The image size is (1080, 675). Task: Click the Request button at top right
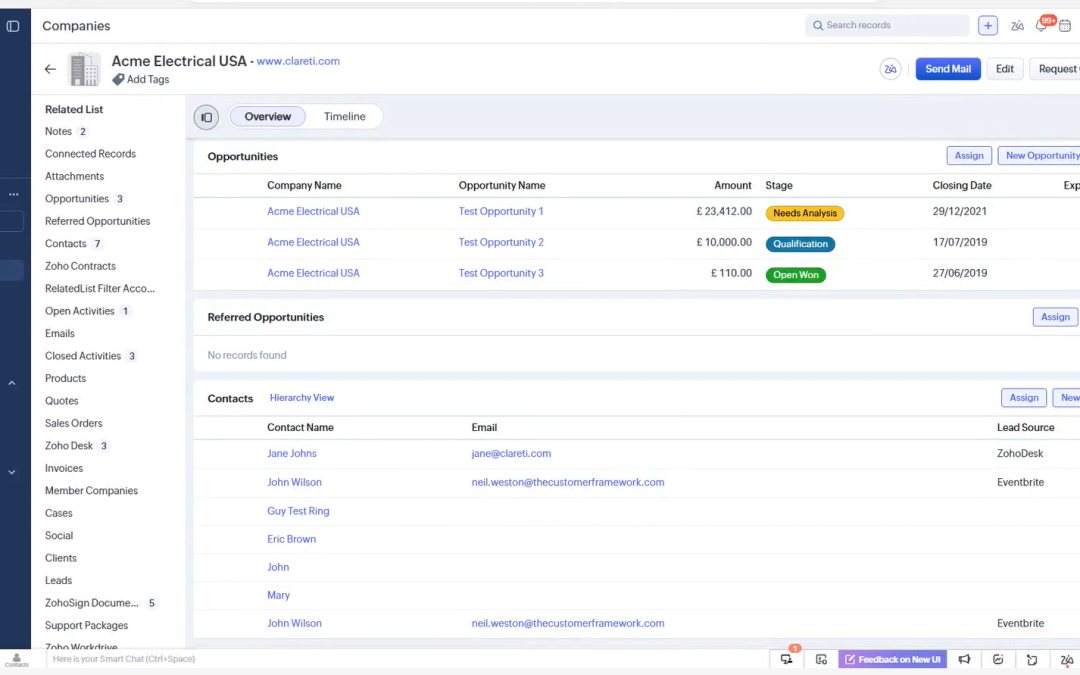[1056, 69]
